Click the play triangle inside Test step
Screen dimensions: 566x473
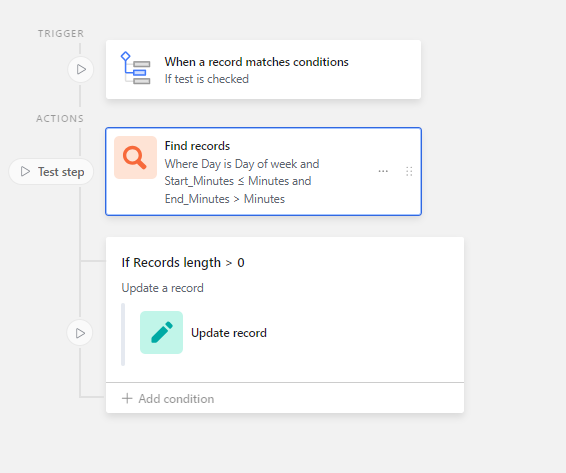(25, 172)
